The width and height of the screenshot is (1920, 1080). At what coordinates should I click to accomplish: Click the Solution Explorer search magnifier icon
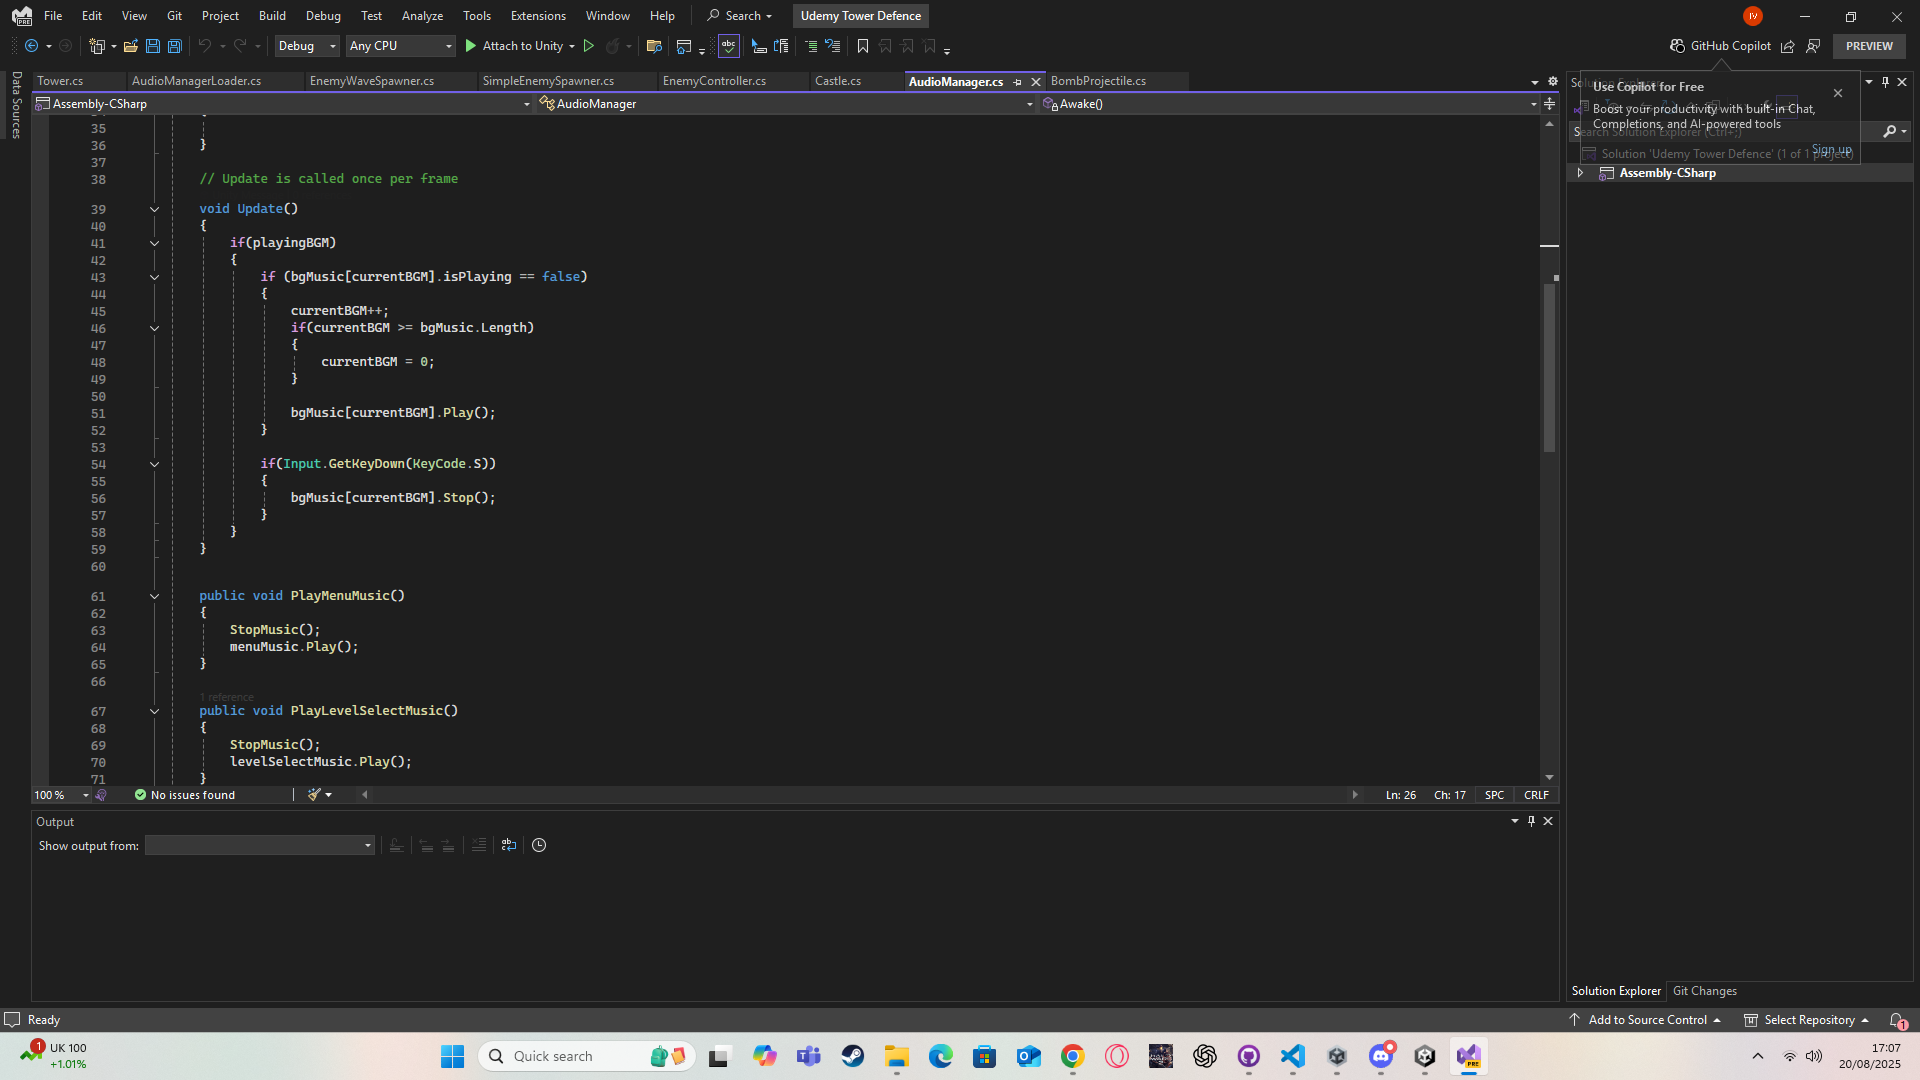pyautogui.click(x=1890, y=131)
